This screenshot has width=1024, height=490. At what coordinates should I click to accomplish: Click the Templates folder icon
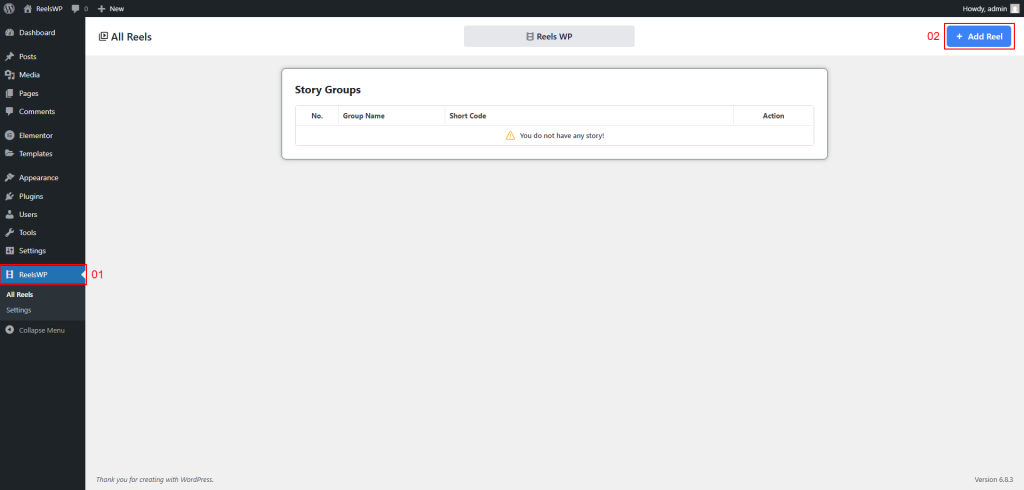click(9, 154)
